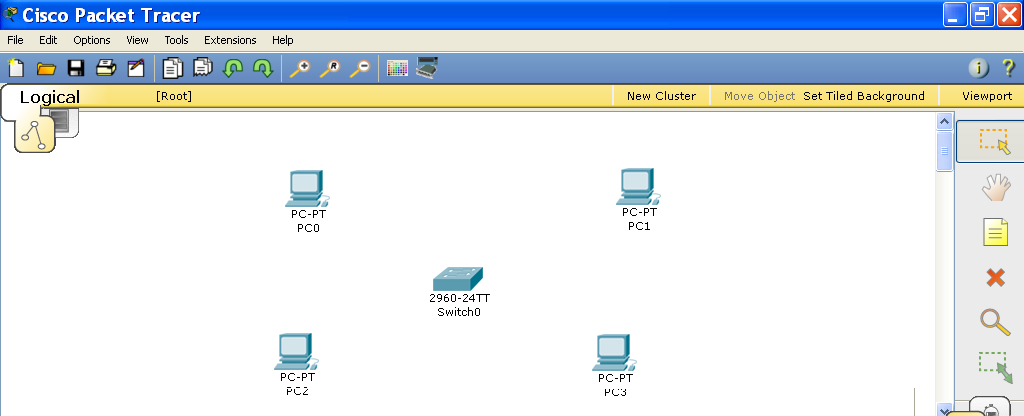Screen dimensions: 1024x416
Task: Redo with the right green arrow
Action: pyautogui.click(x=263, y=67)
